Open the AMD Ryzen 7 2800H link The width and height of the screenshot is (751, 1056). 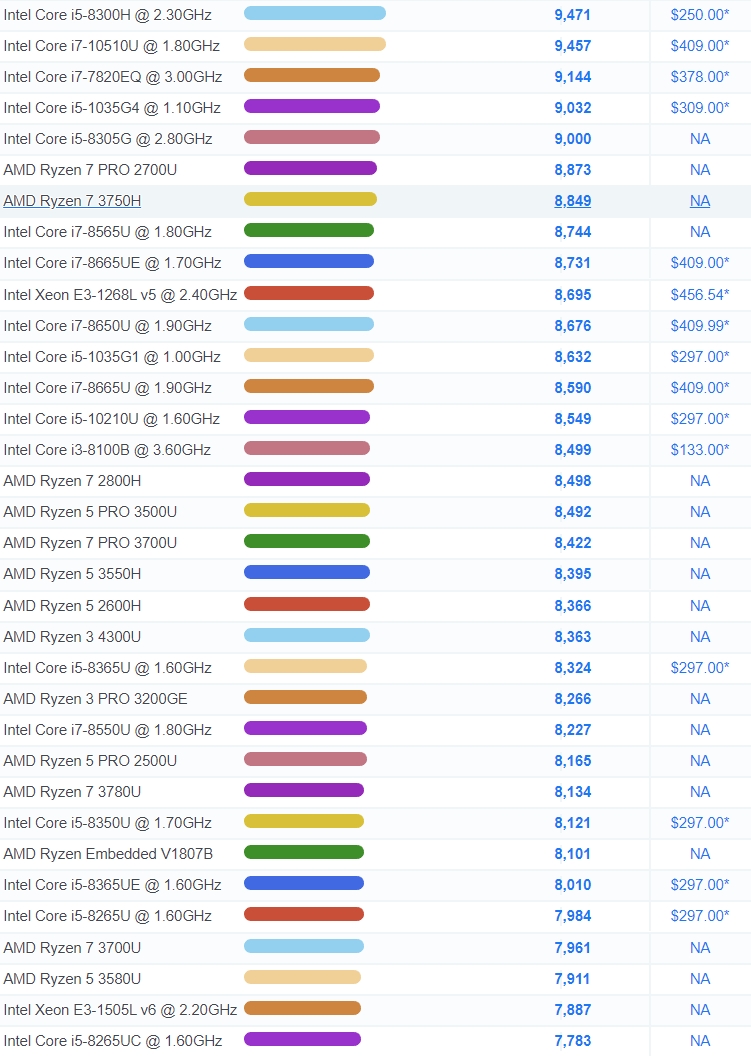point(72,481)
